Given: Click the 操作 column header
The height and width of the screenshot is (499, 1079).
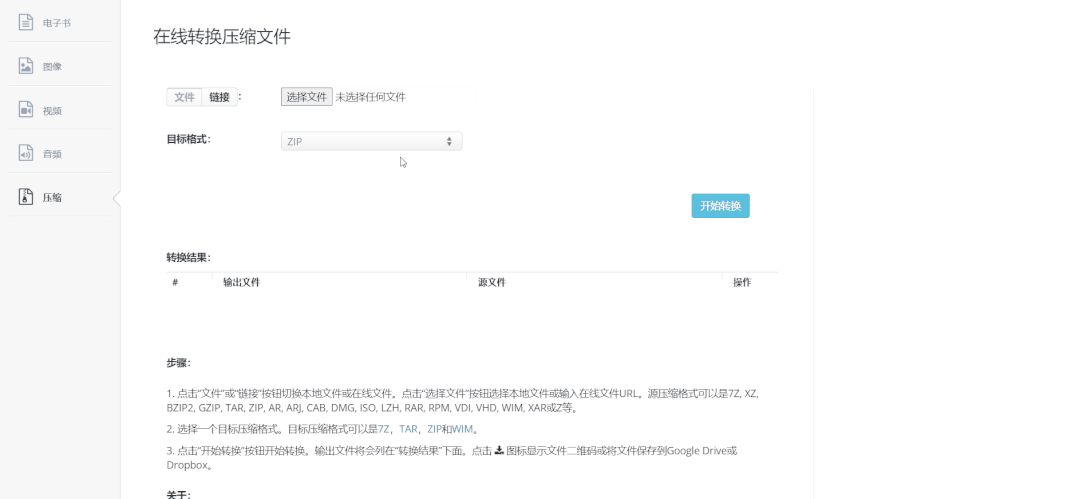Looking at the screenshot, I should pos(742,282).
